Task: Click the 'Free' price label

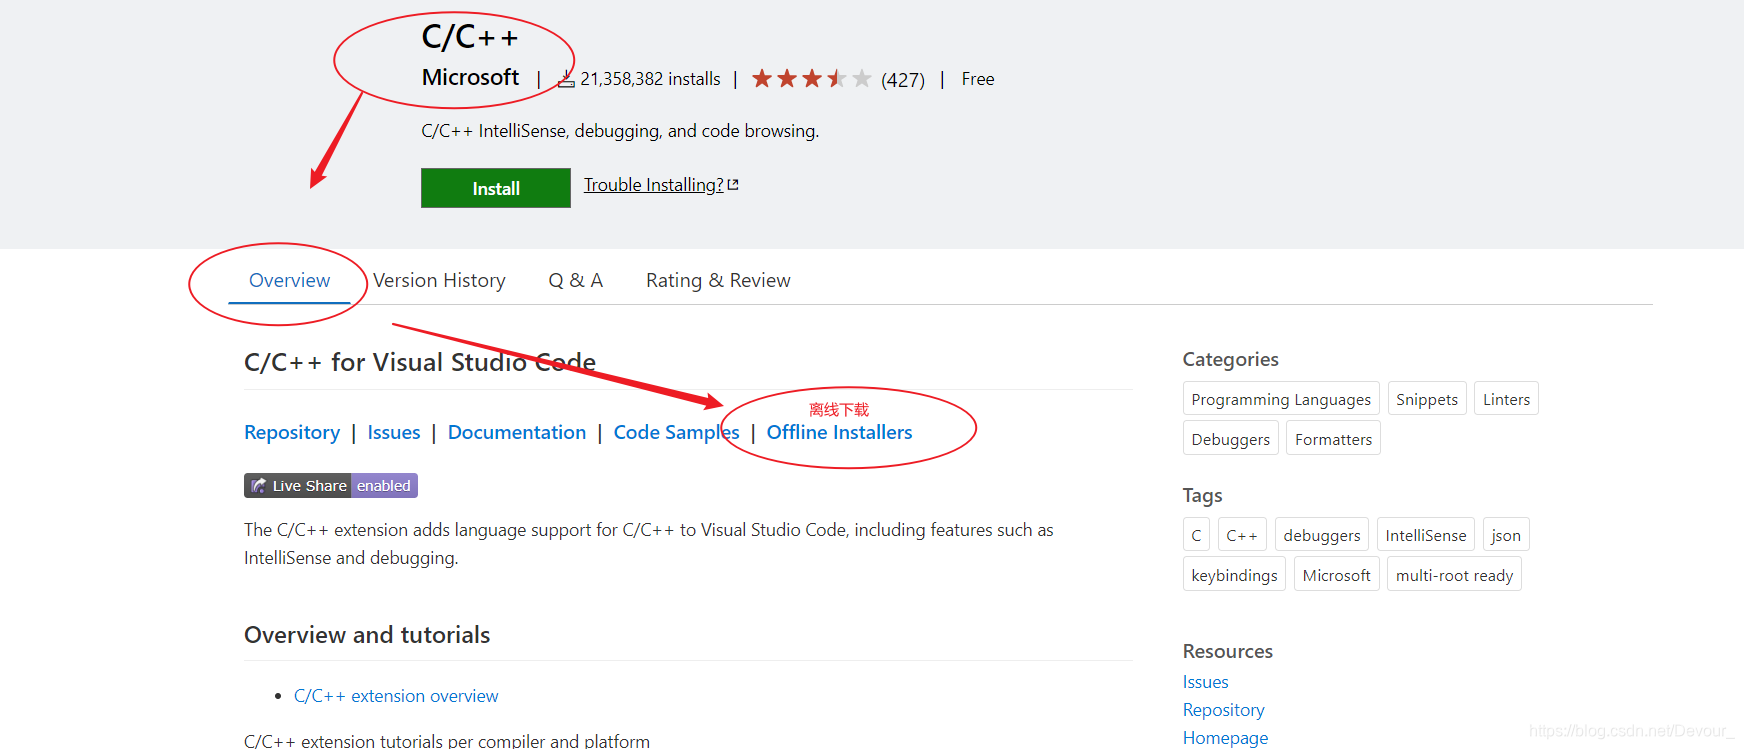Action: click(x=978, y=79)
